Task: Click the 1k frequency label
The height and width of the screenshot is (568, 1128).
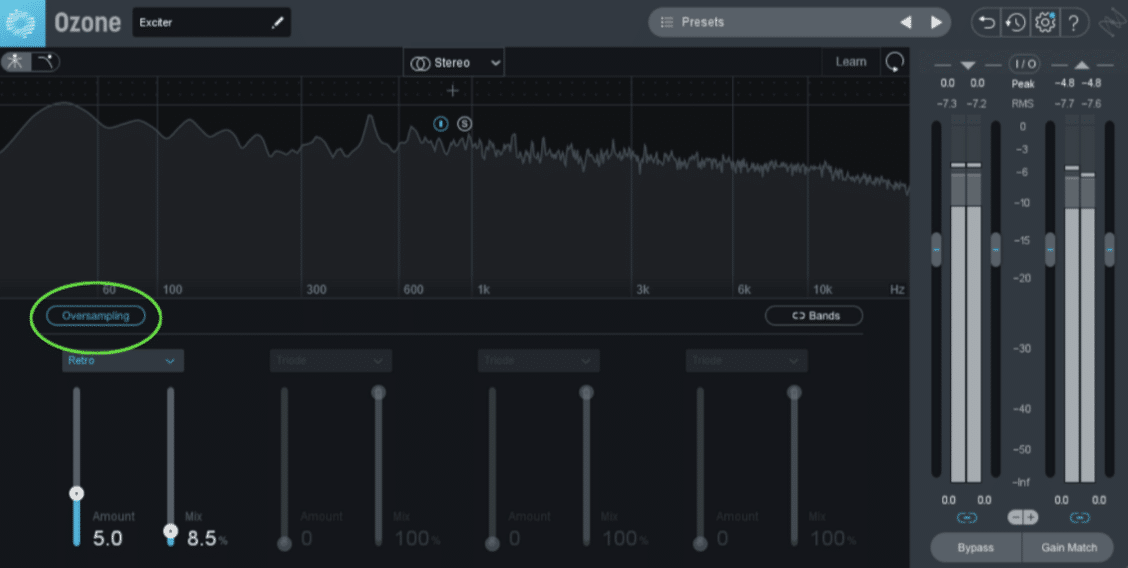Action: [484, 290]
